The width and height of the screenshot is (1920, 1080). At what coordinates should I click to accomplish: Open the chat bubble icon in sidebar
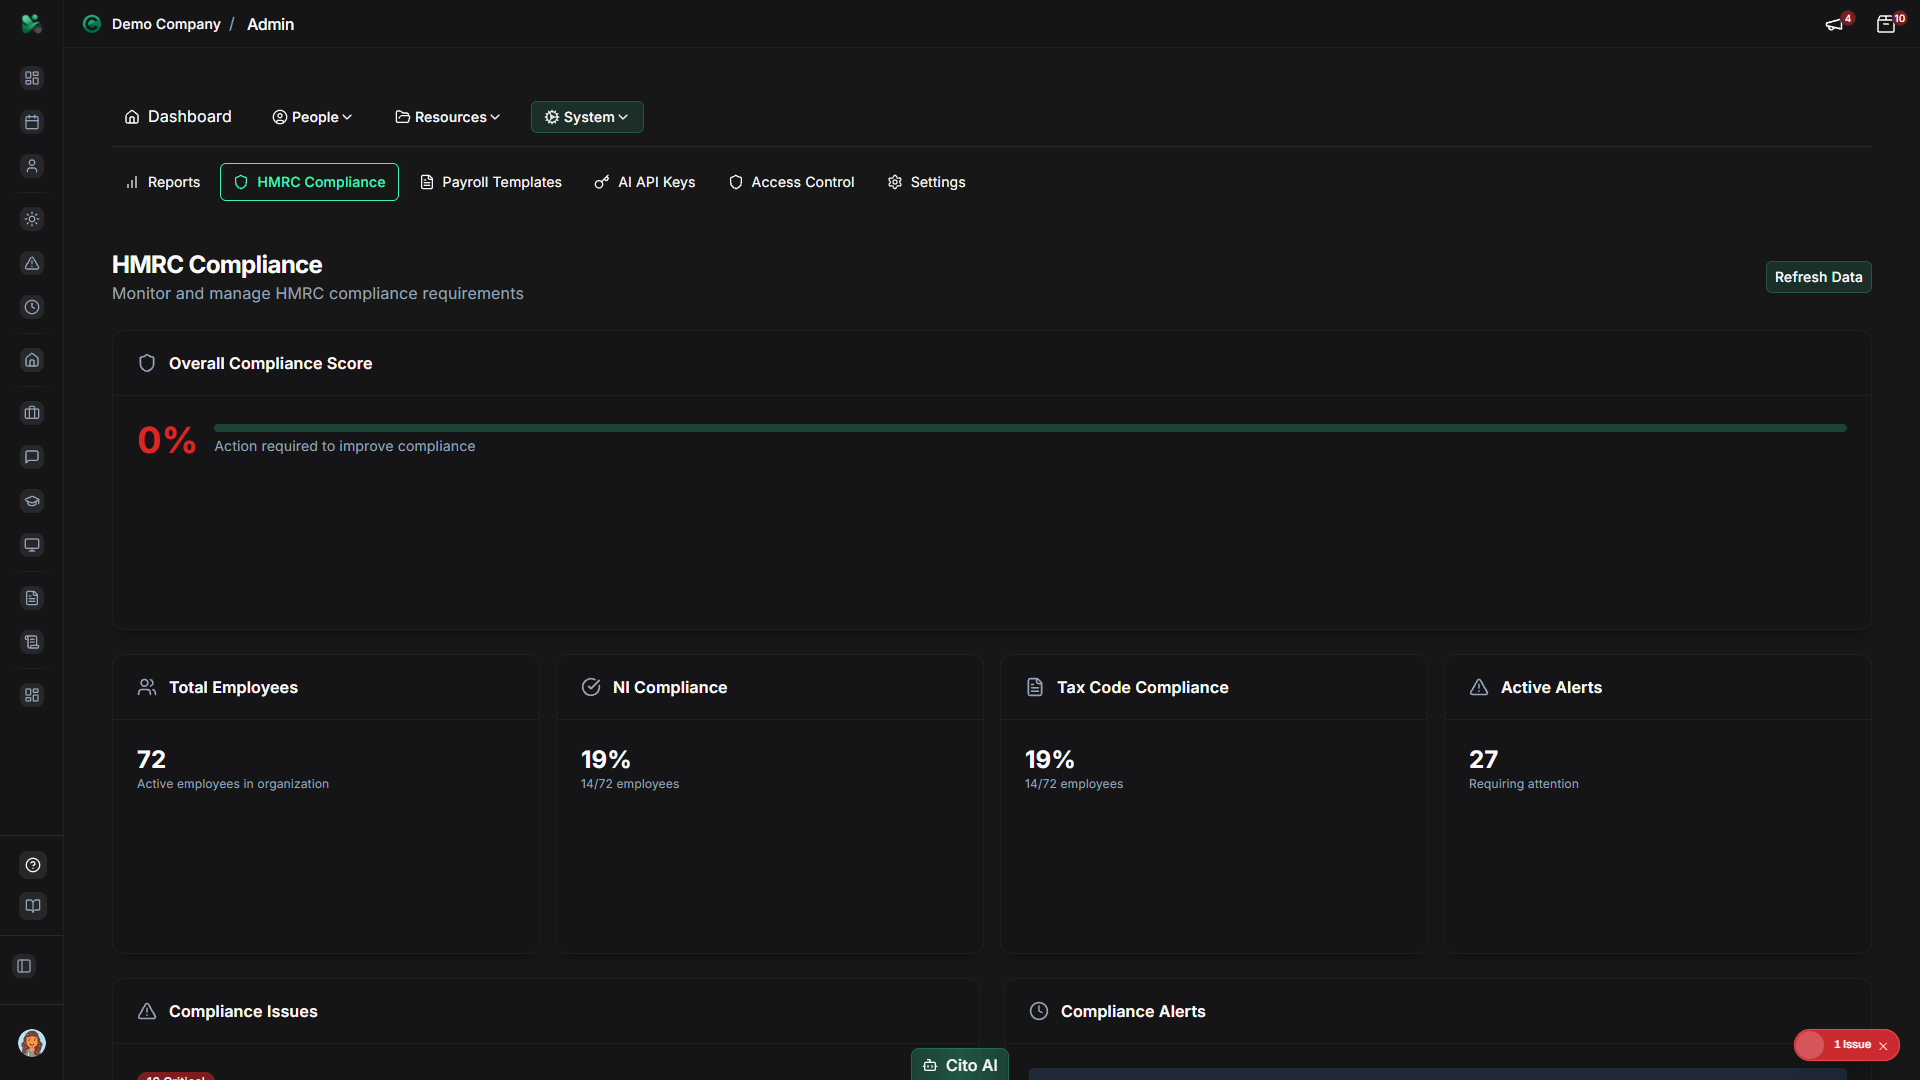(x=32, y=457)
